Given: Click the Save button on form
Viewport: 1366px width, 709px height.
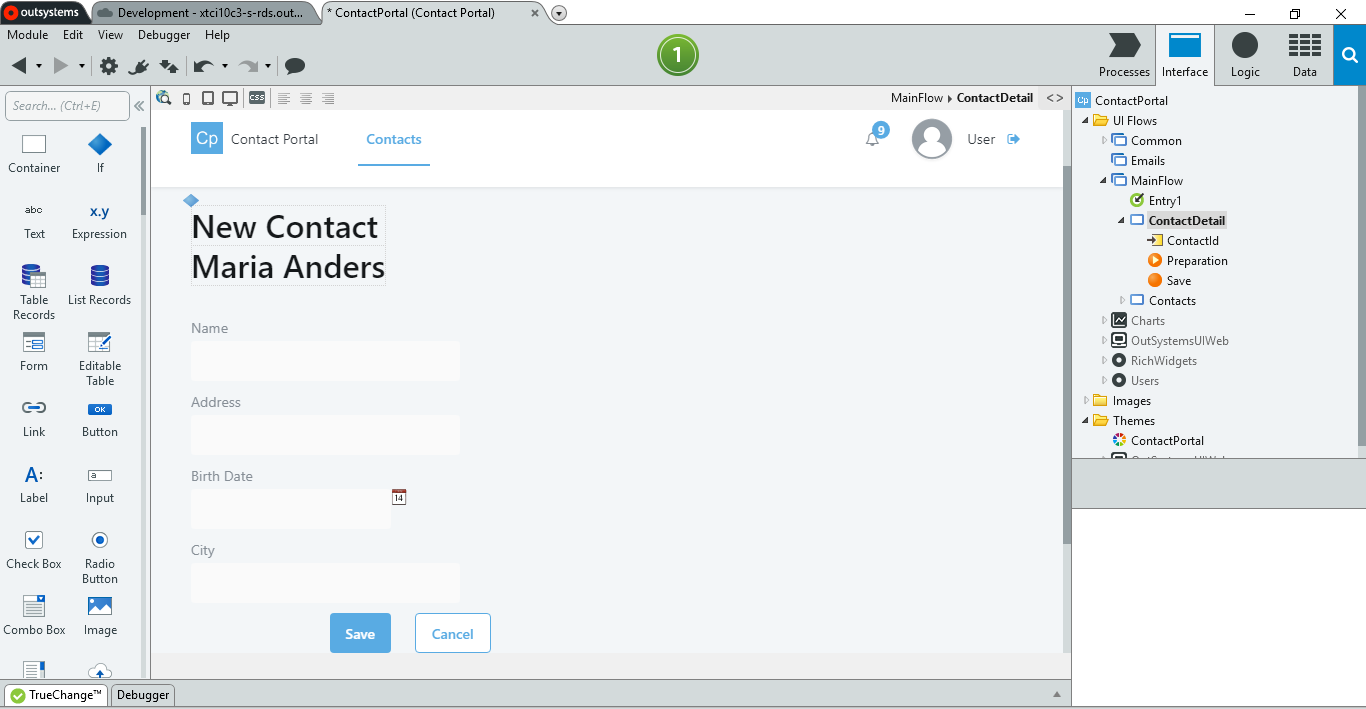Looking at the screenshot, I should tap(360, 633).
